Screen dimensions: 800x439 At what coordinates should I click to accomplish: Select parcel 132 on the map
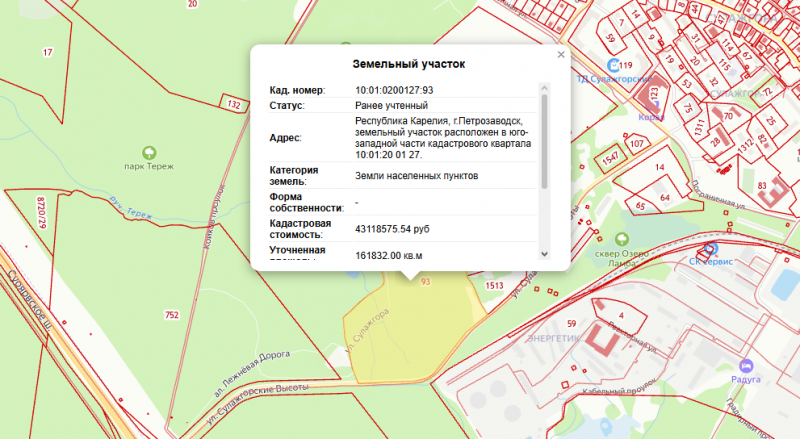234,104
